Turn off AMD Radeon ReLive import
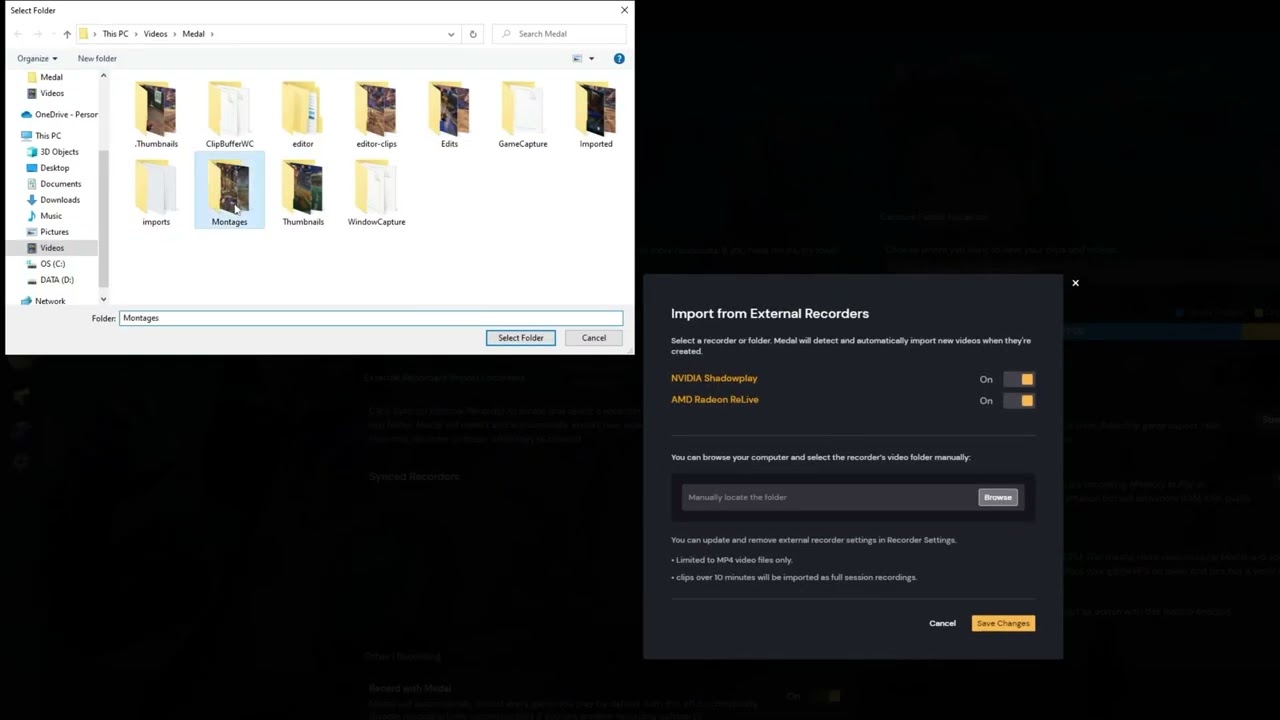Image resolution: width=1280 pixels, height=720 pixels. [x=1019, y=400]
